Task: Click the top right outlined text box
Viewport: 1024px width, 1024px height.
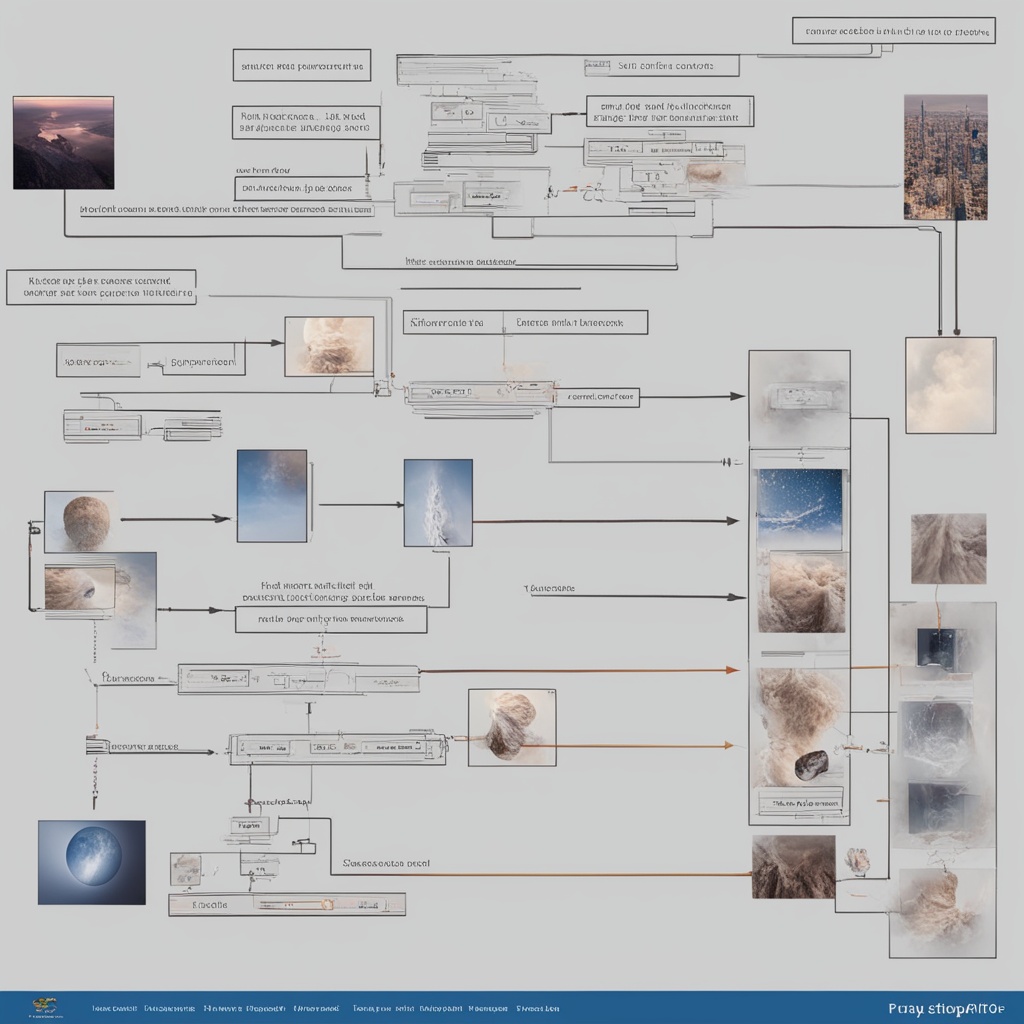Action: (893, 30)
